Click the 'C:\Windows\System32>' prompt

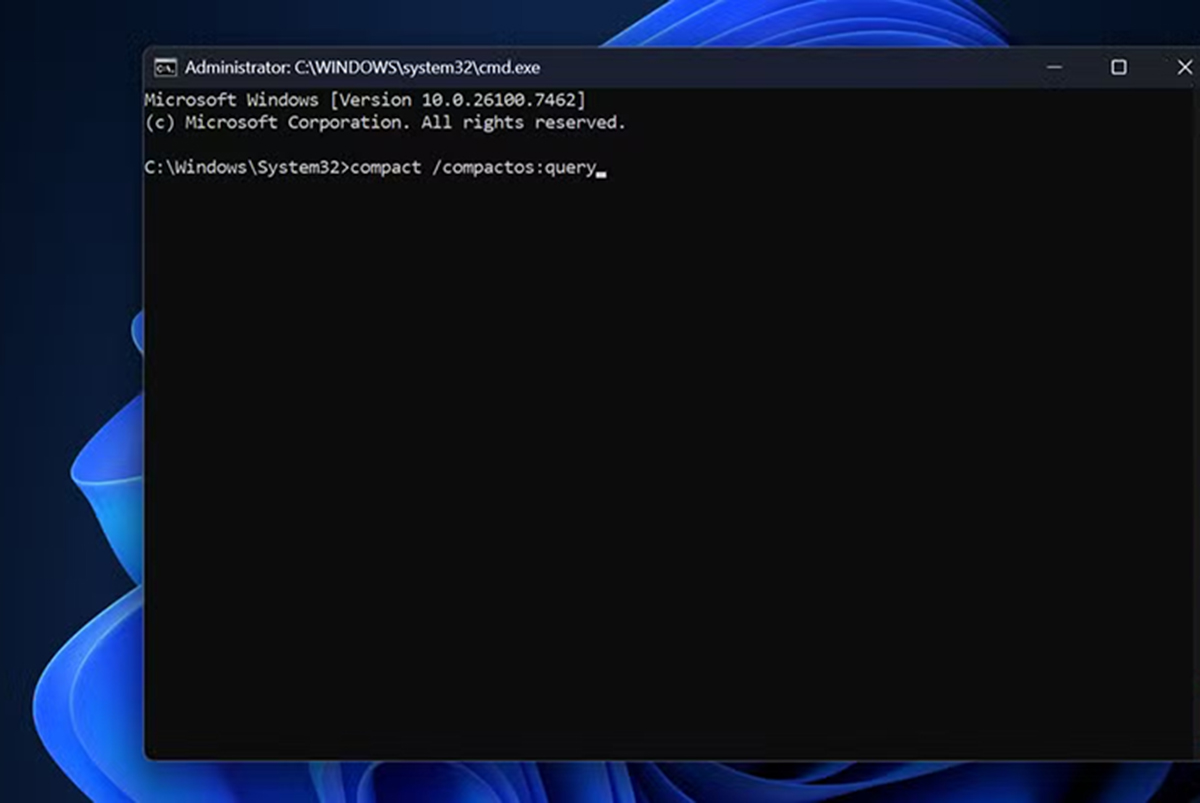246,168
